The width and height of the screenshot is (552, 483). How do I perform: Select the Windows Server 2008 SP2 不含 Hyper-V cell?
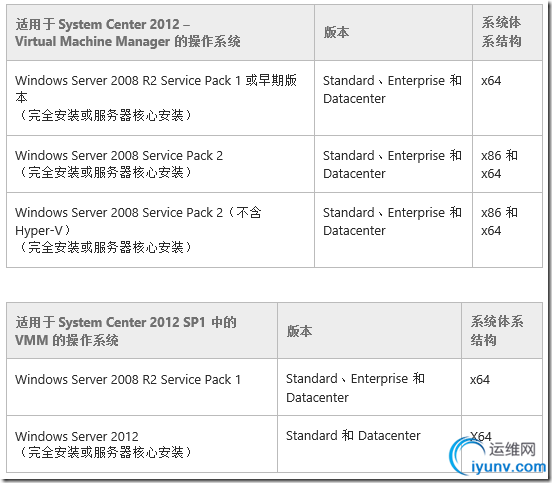(x=161, y=230)
